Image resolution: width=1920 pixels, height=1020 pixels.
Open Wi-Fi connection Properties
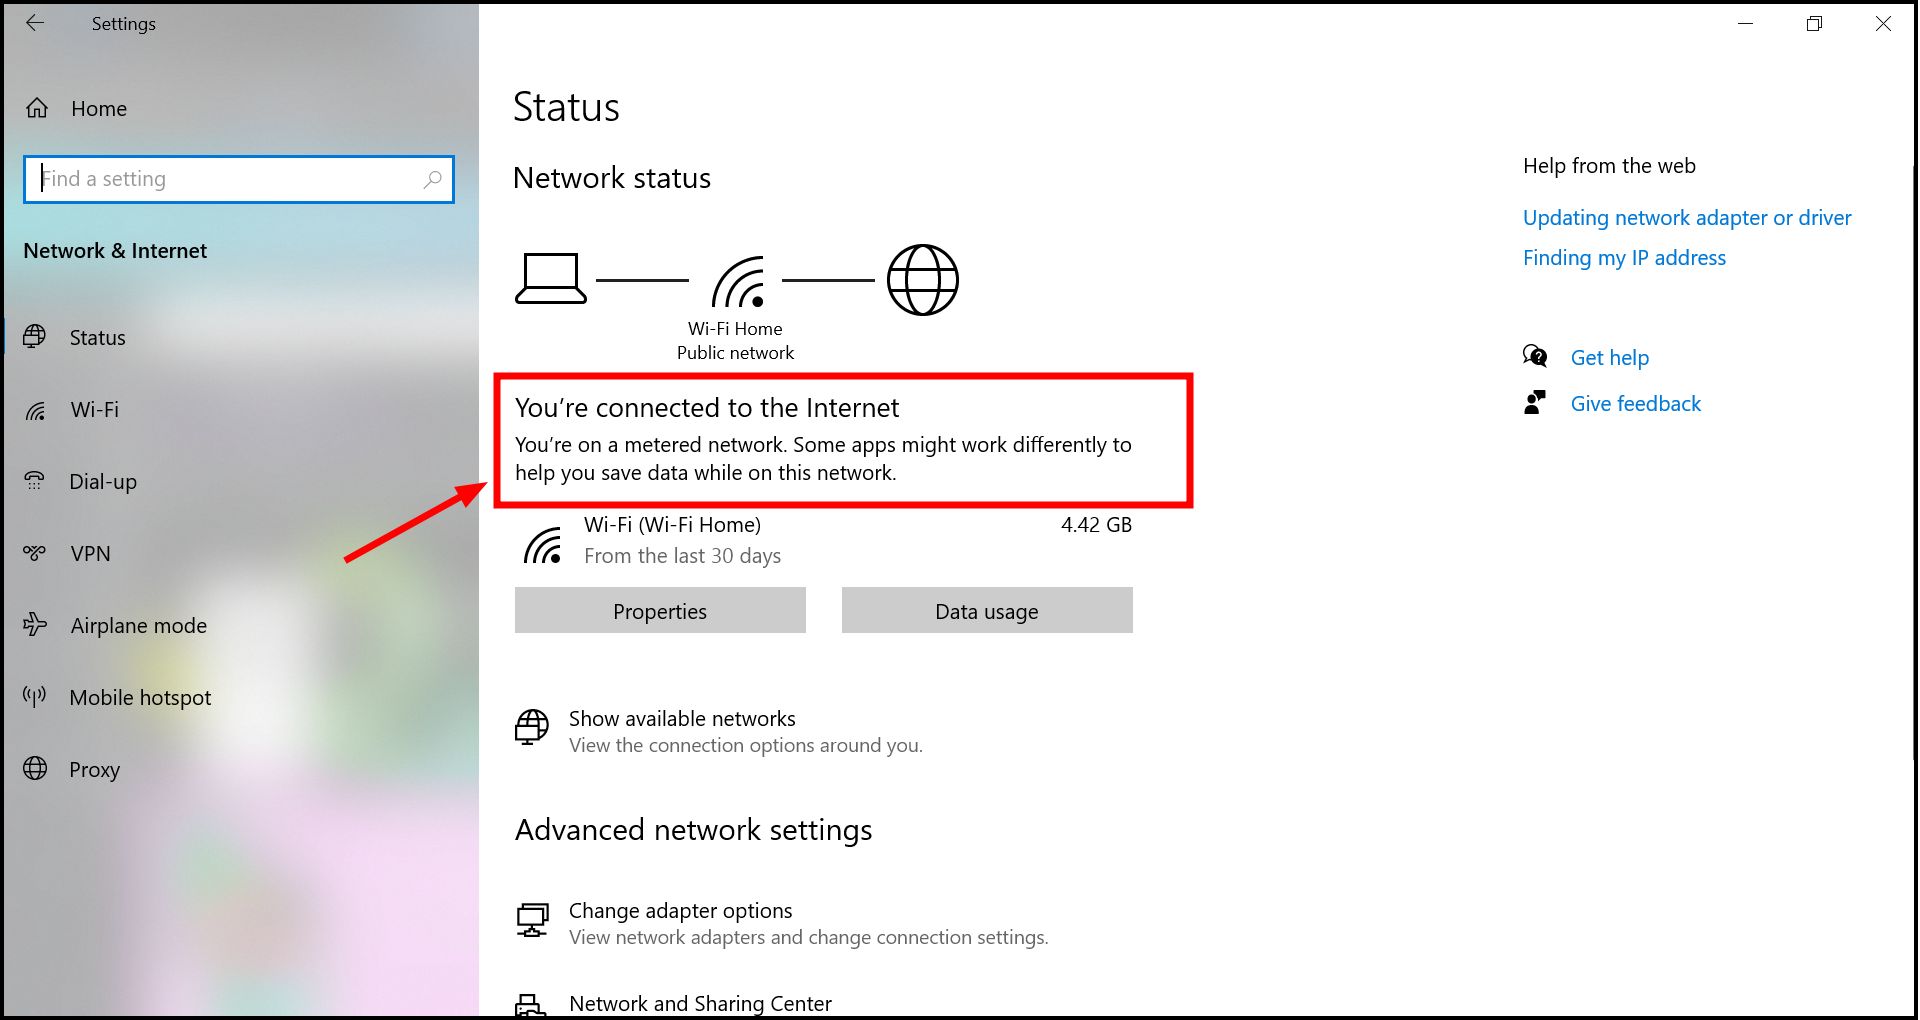(659, 610)
